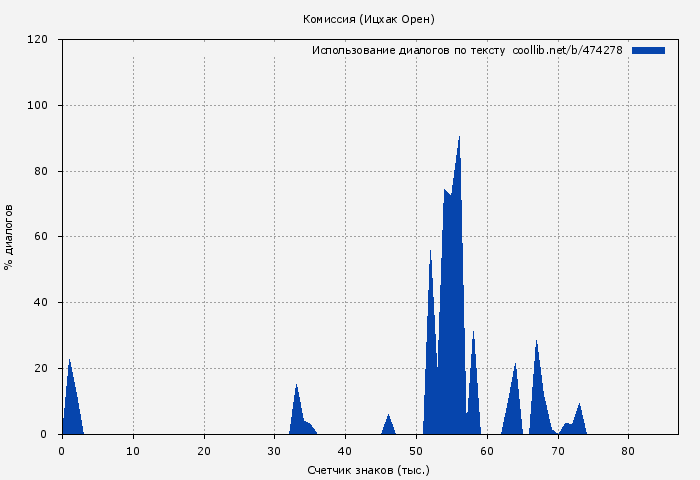The width and height of the screenshot is (700, 480).
Task: Click the vertical axis label "% диалогов"
Action: pyautogui.click(x=9, y=236)
